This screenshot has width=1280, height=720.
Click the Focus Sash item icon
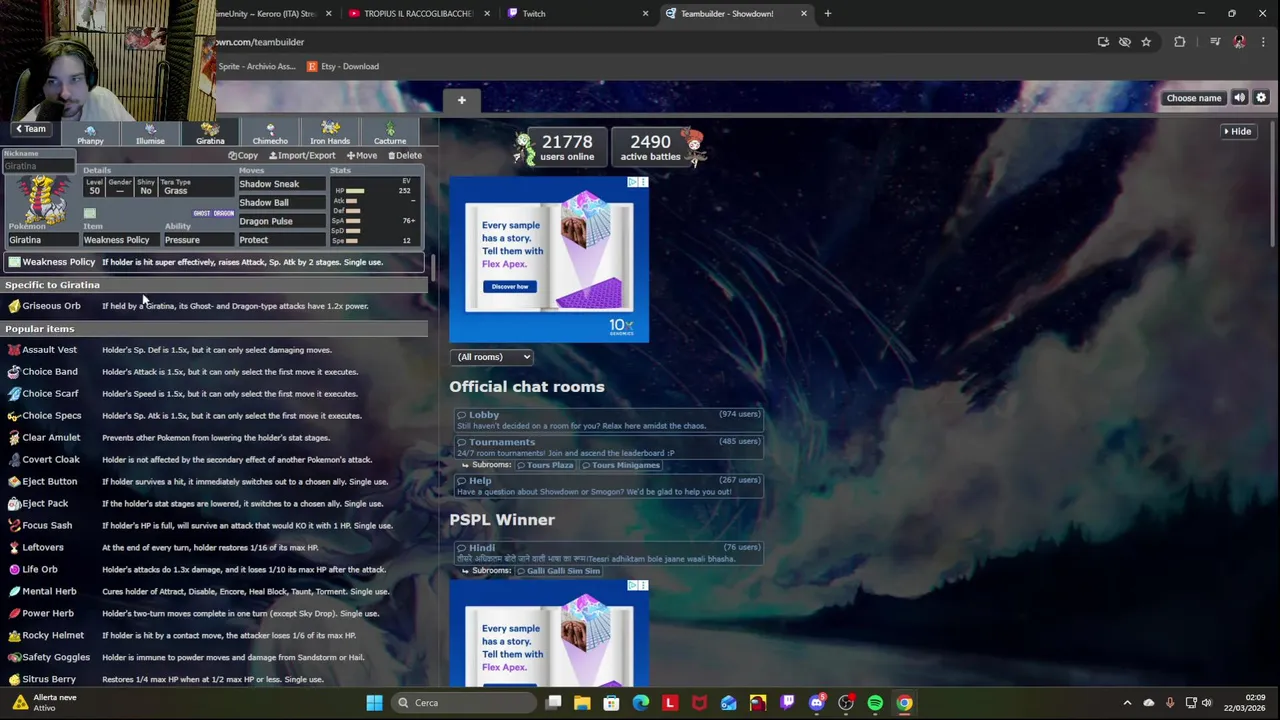click(x=13, y=526)
